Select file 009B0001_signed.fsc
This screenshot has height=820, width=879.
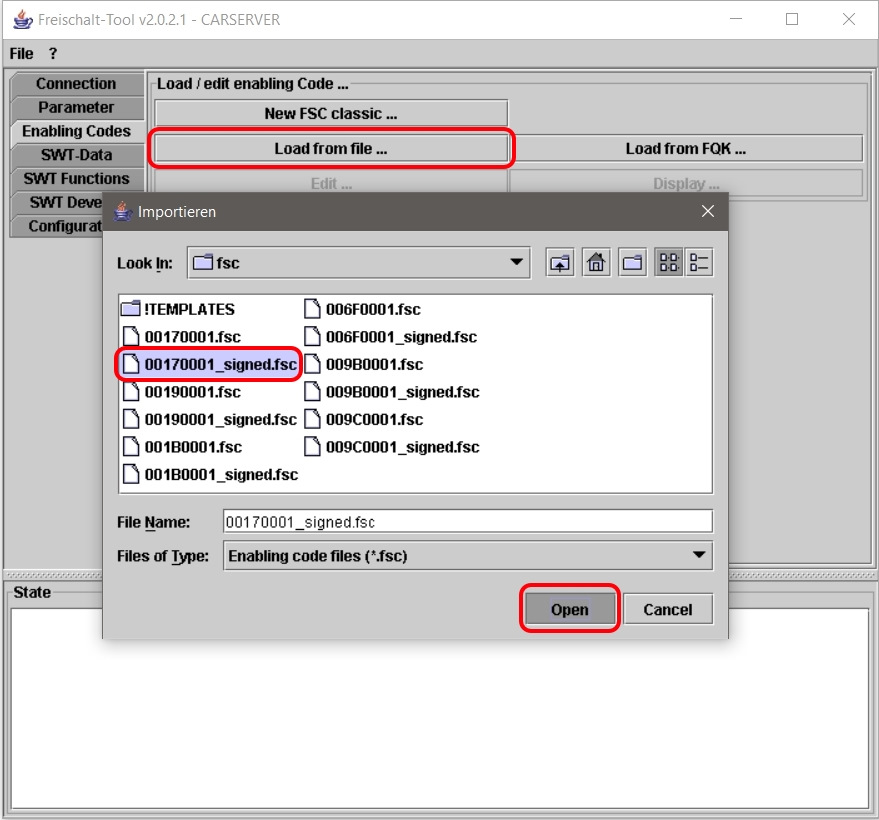(392, 391)
